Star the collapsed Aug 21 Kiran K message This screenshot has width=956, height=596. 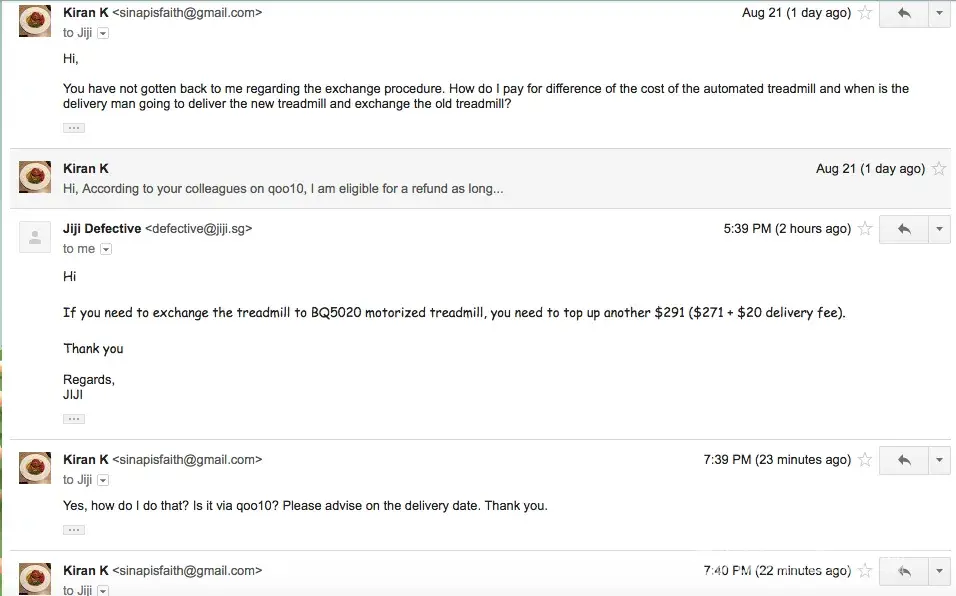939,169
